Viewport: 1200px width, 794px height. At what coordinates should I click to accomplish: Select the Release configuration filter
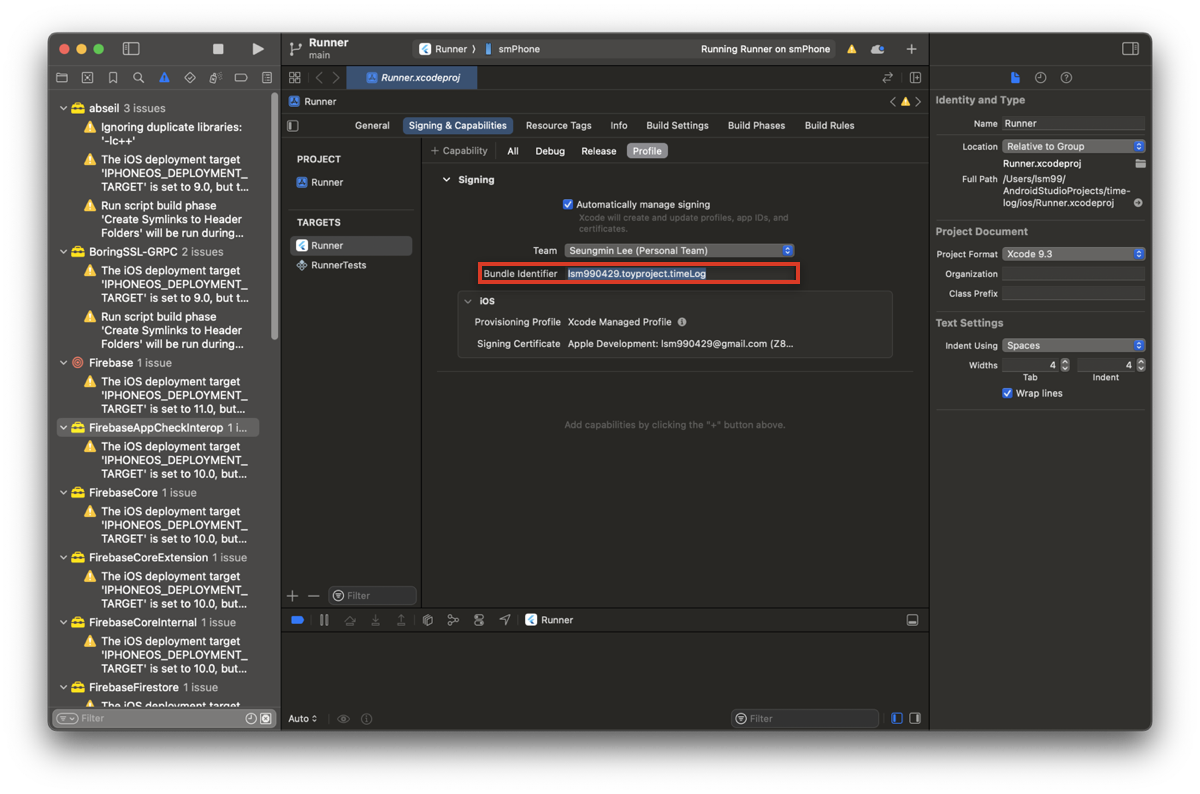tap(599, 151)
